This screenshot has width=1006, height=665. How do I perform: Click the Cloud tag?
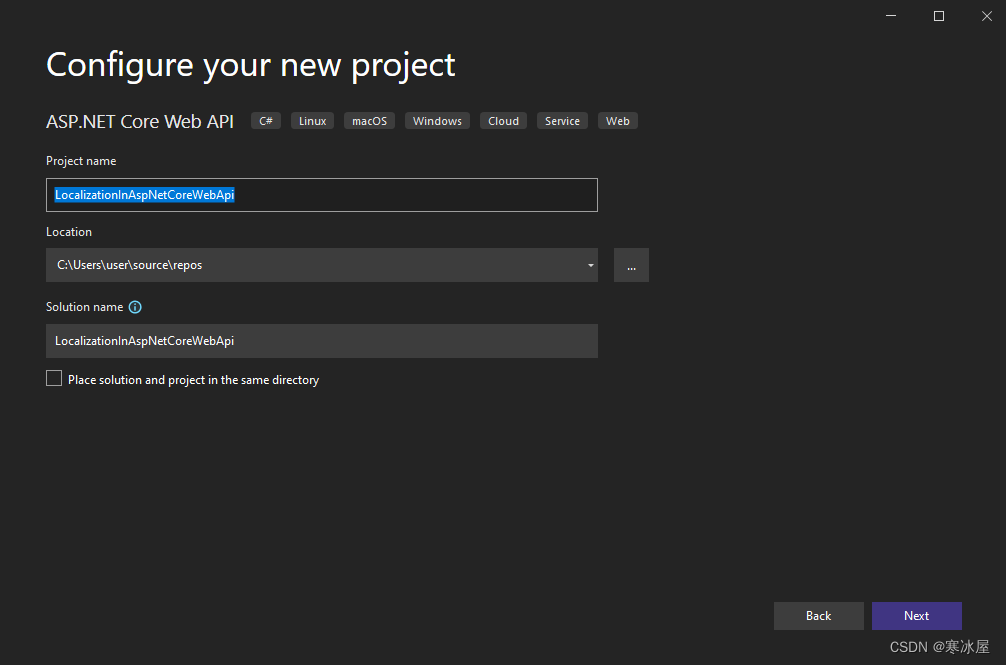(x=503, y=121)
